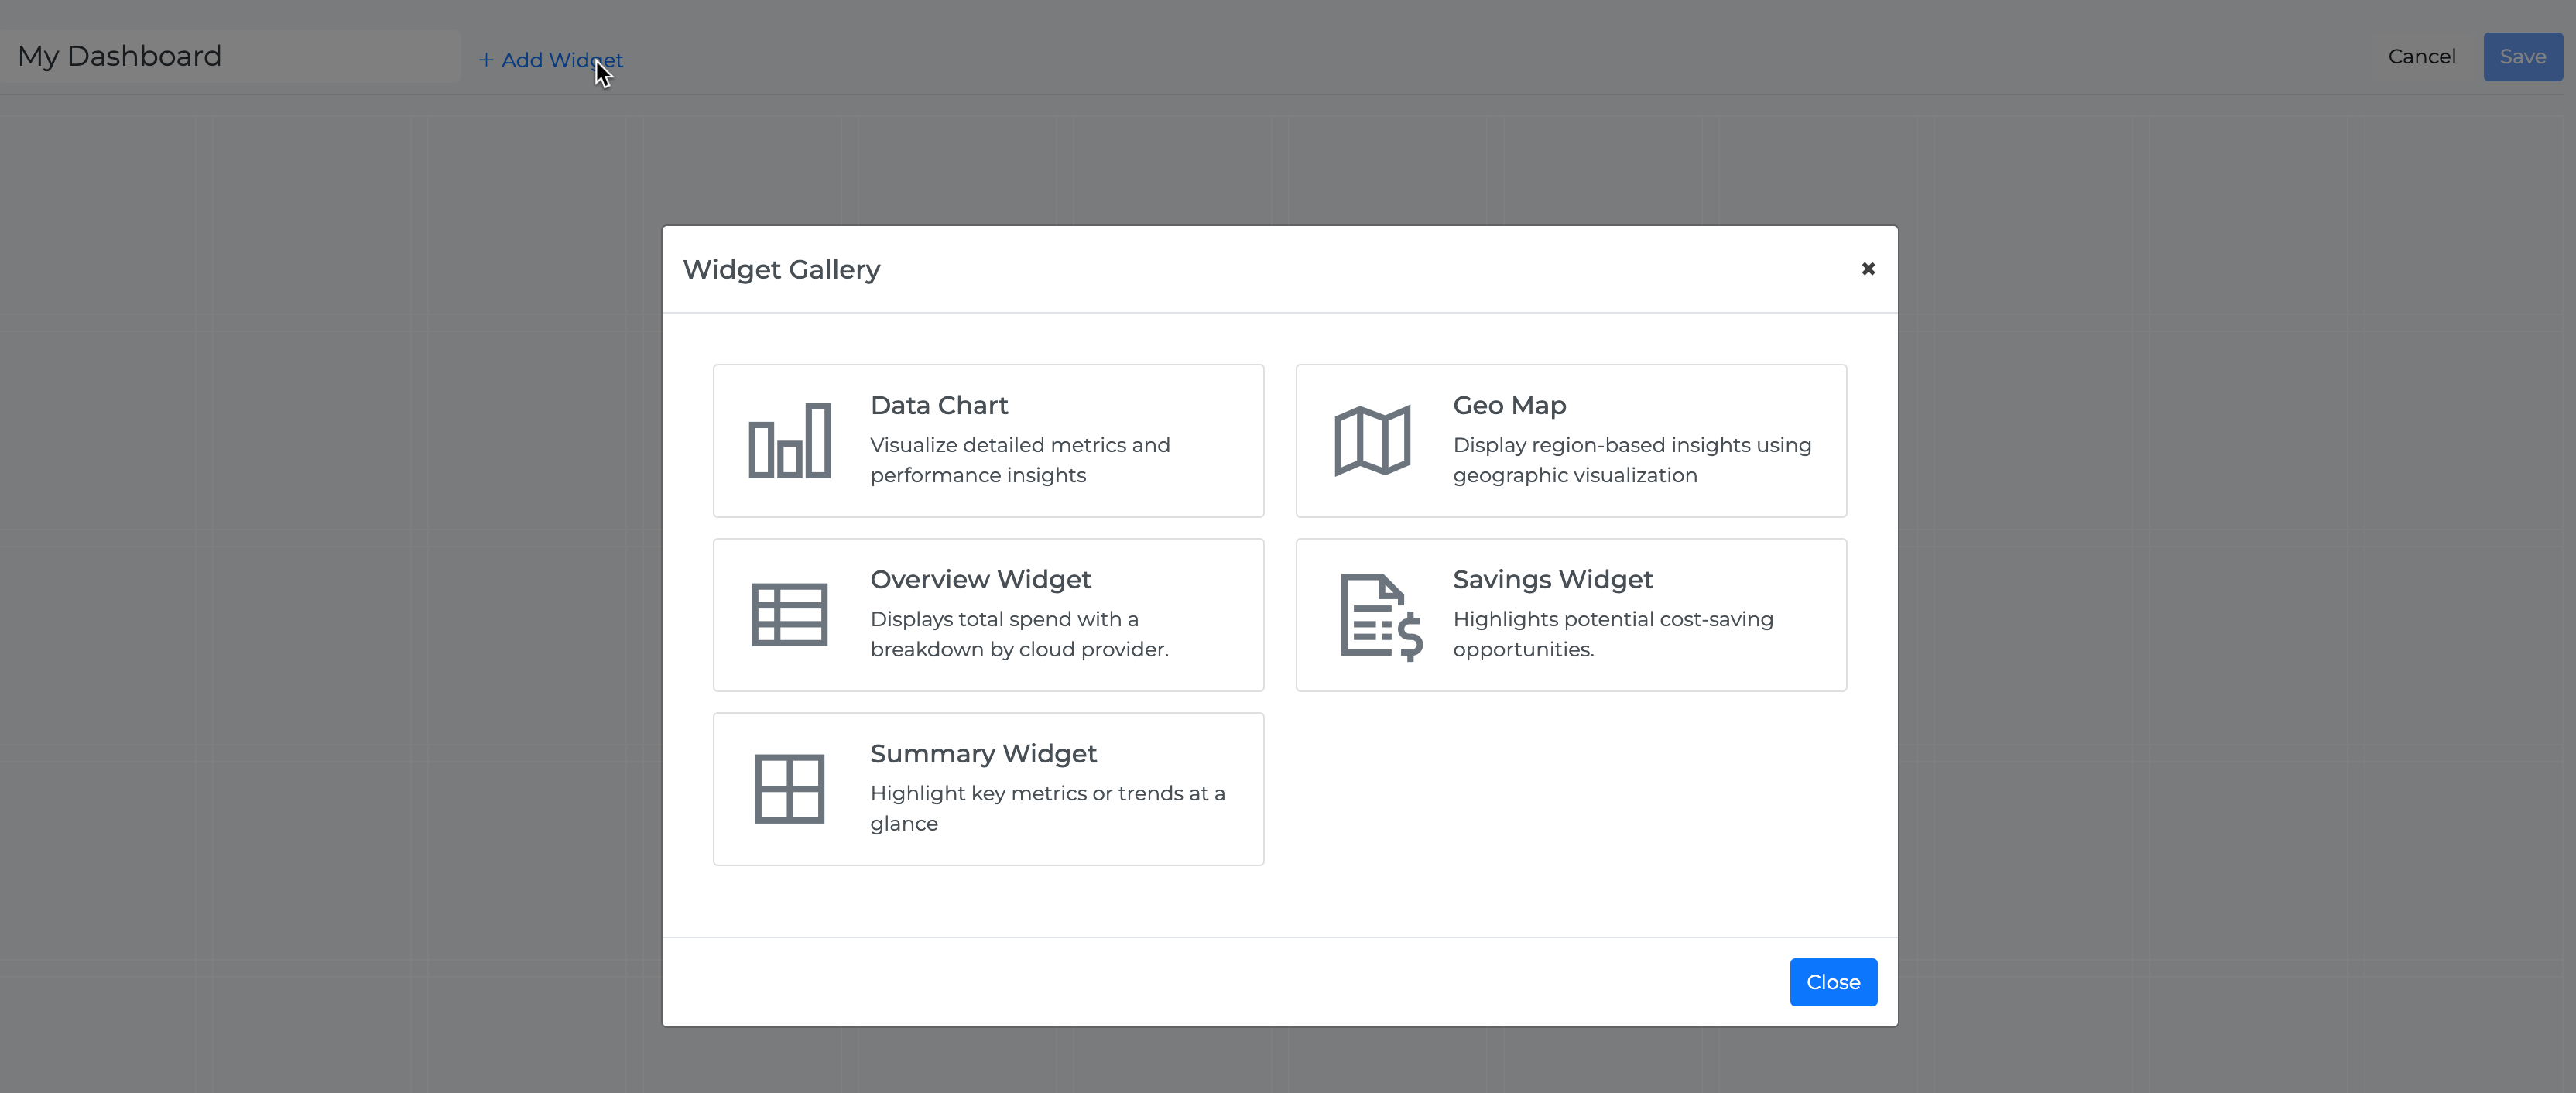Click Cancel in the top bar
The width and height of the screenshot is (2576, 1093).
(2421, 57)
